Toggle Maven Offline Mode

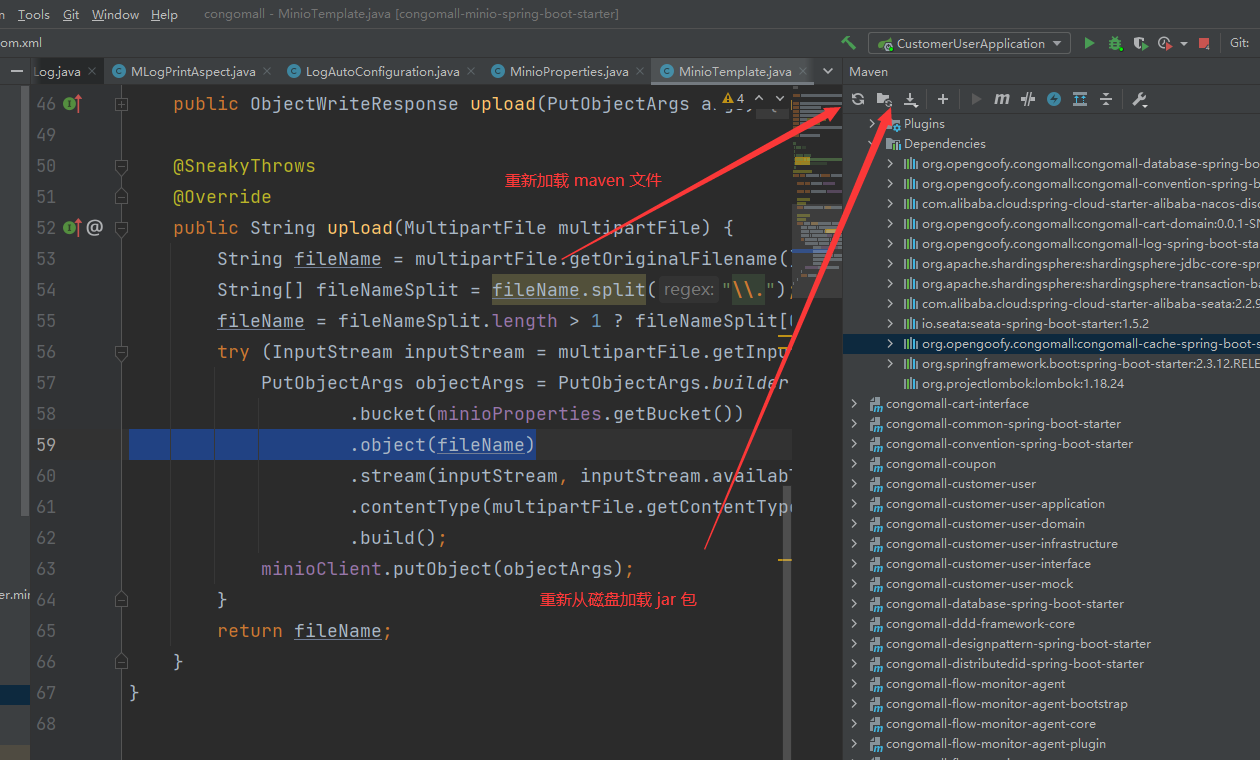pos(1028,99)
